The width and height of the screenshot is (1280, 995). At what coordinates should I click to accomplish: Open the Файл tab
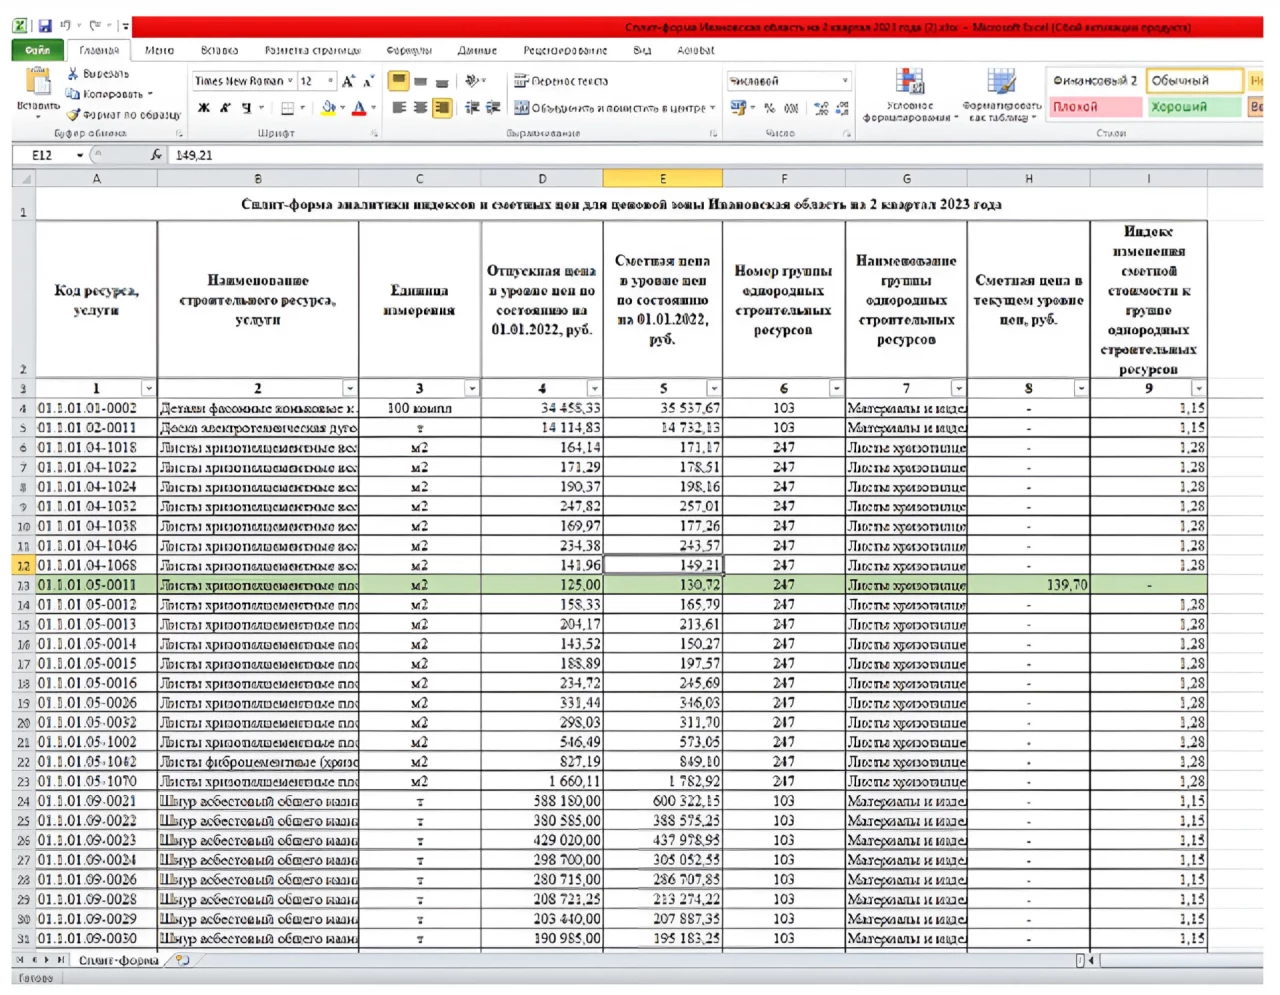(38, 50)
